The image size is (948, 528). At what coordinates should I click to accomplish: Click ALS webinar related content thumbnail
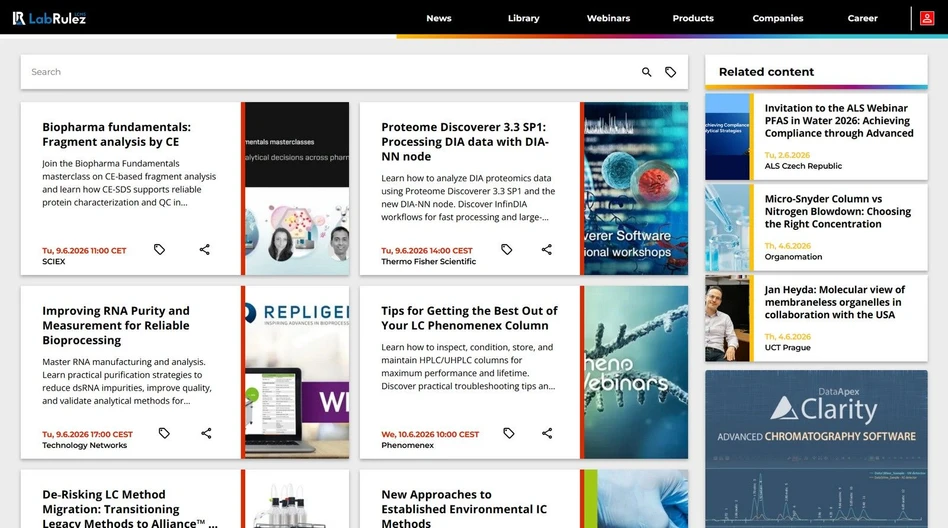pyautogui.click(x=727, y=136)
